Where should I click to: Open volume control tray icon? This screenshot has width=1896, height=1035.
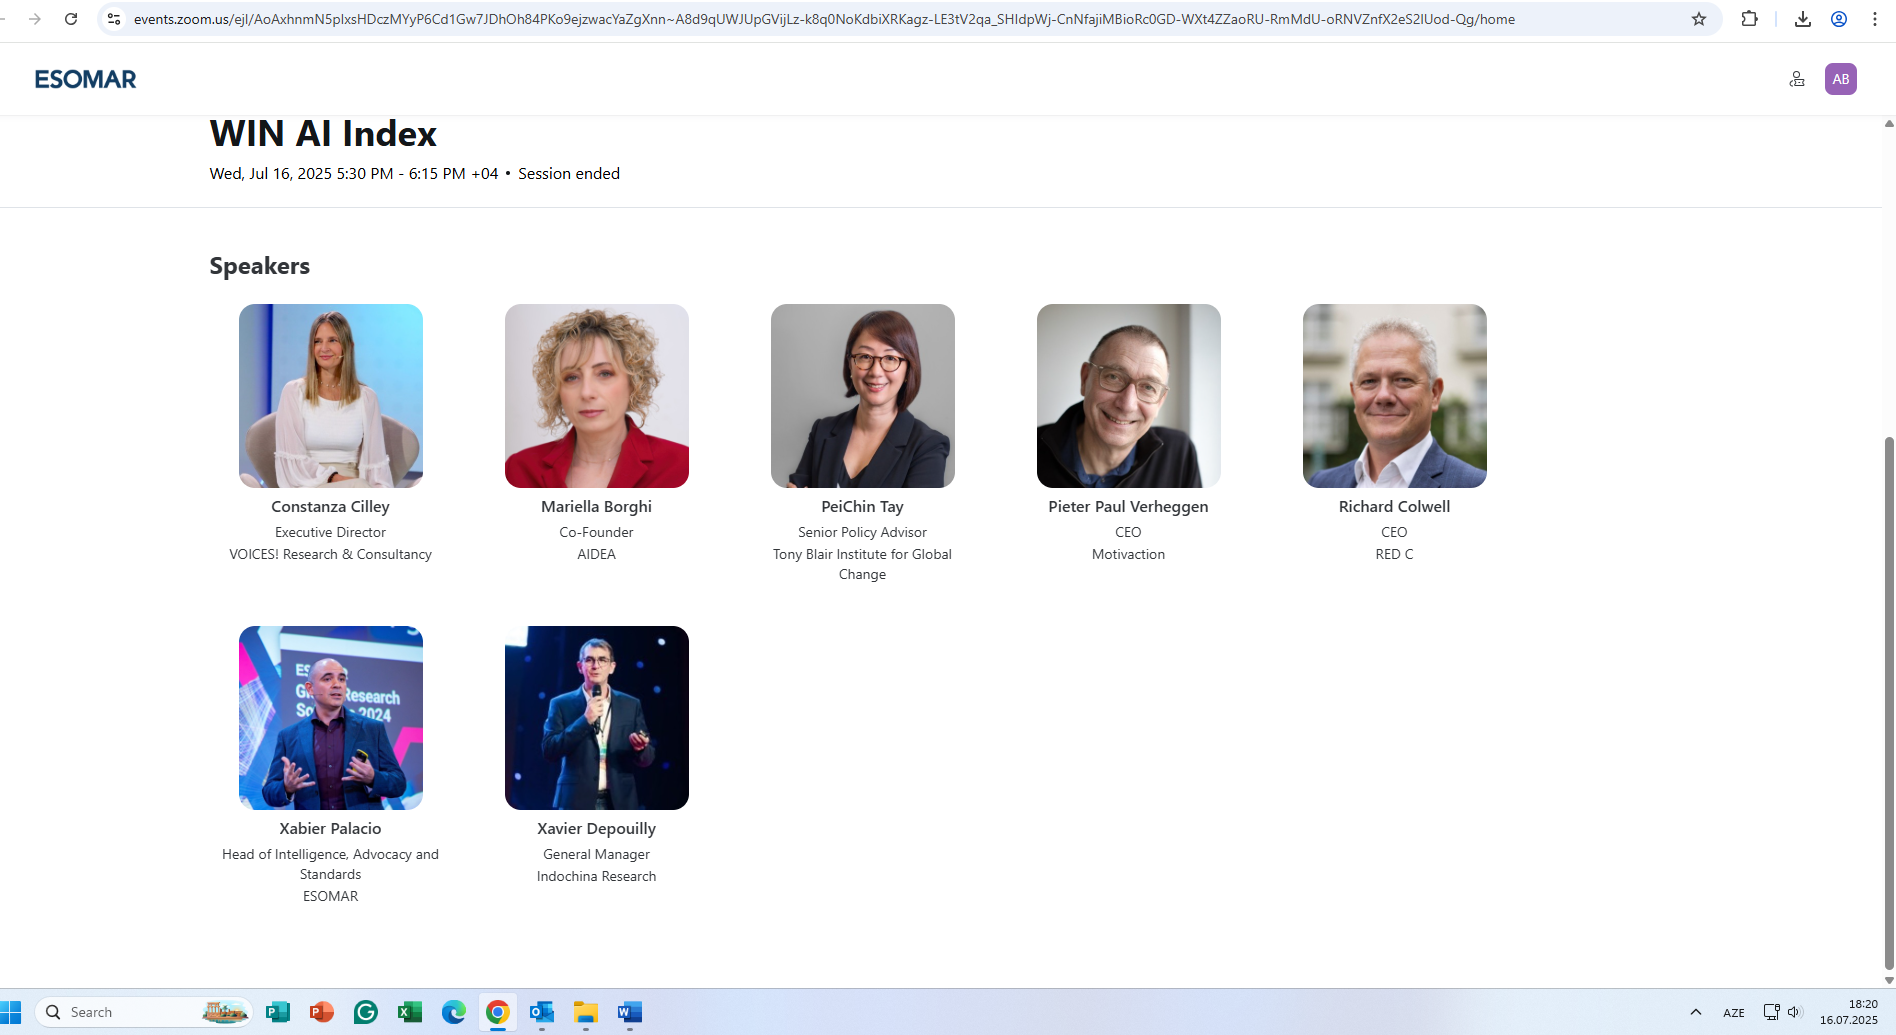(x=1794, y=1012)
